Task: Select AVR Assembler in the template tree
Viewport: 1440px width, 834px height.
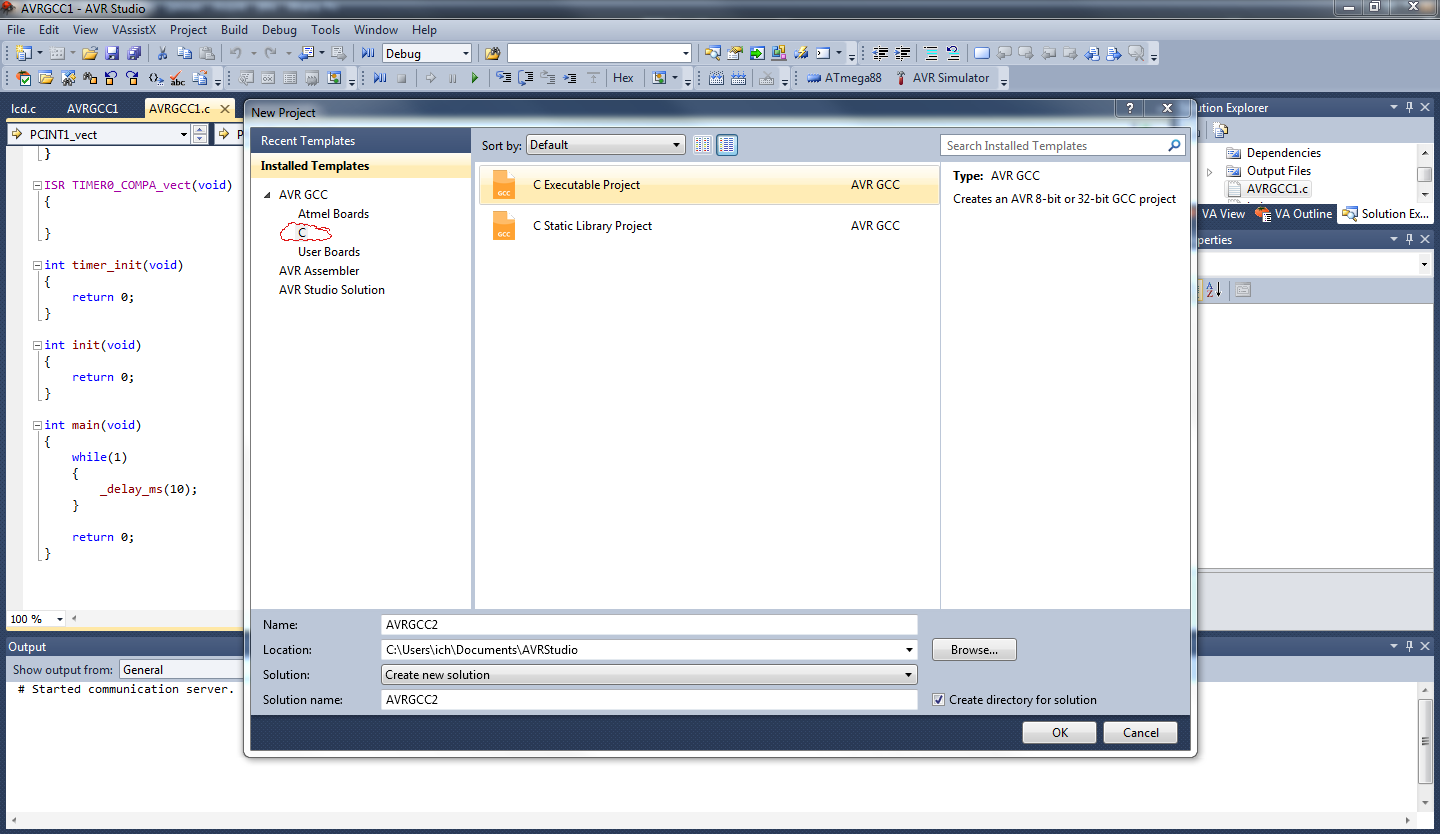Action: tap(319, 271)
